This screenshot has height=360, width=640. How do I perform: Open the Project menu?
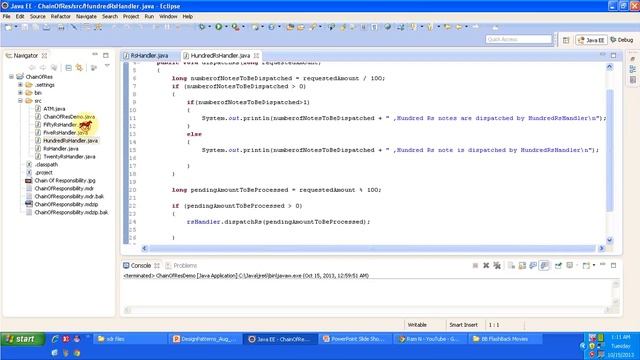131,17
